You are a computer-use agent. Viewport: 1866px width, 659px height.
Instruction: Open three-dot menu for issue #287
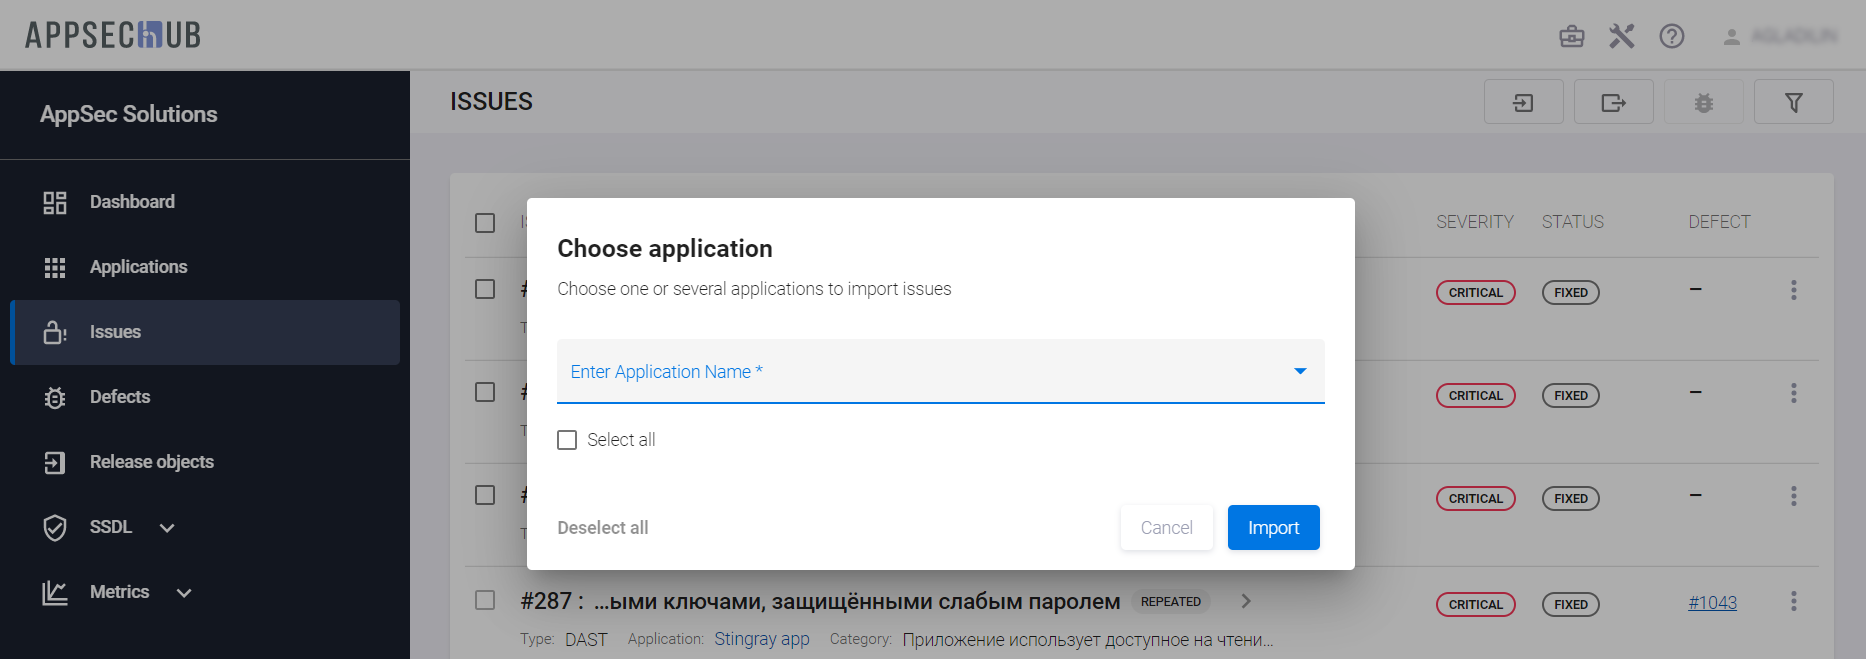click(x=1793, y=601)
